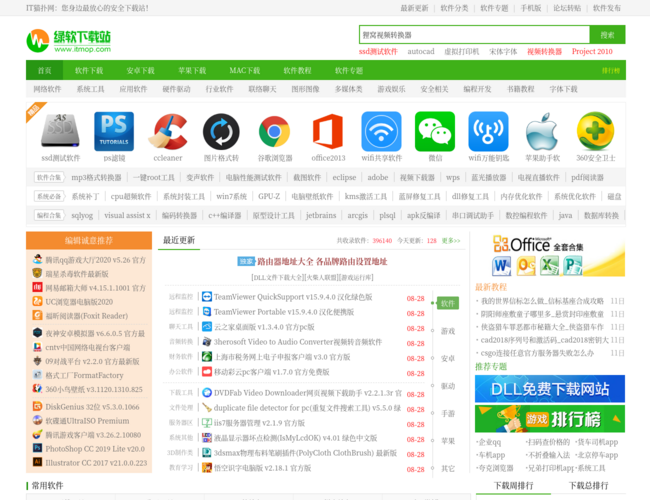Image resolution: width=650 pixels, height=500 pixels.
Task: Click the 图片格式转 converter icon
Action: pos(221,131)
